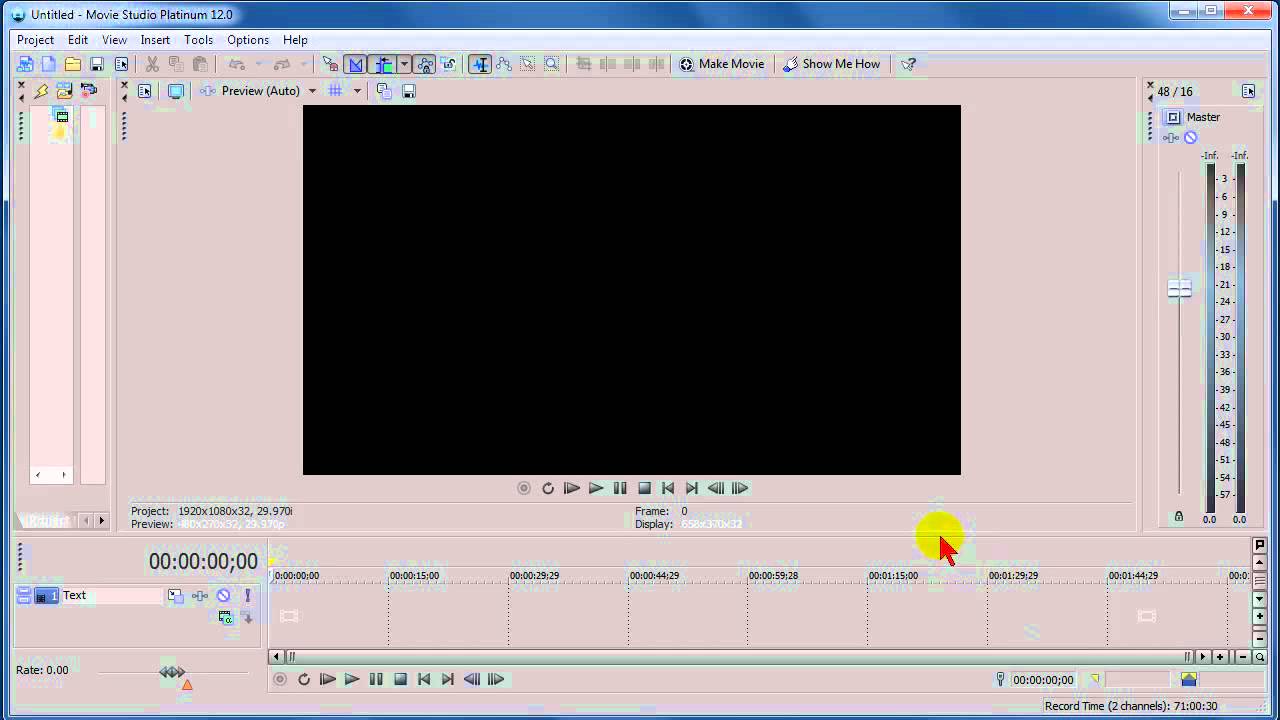The height and width of the screenshot is (720, 1280).
Task: Select the Envelope Edit tool icon
Action: pos(504,64)
